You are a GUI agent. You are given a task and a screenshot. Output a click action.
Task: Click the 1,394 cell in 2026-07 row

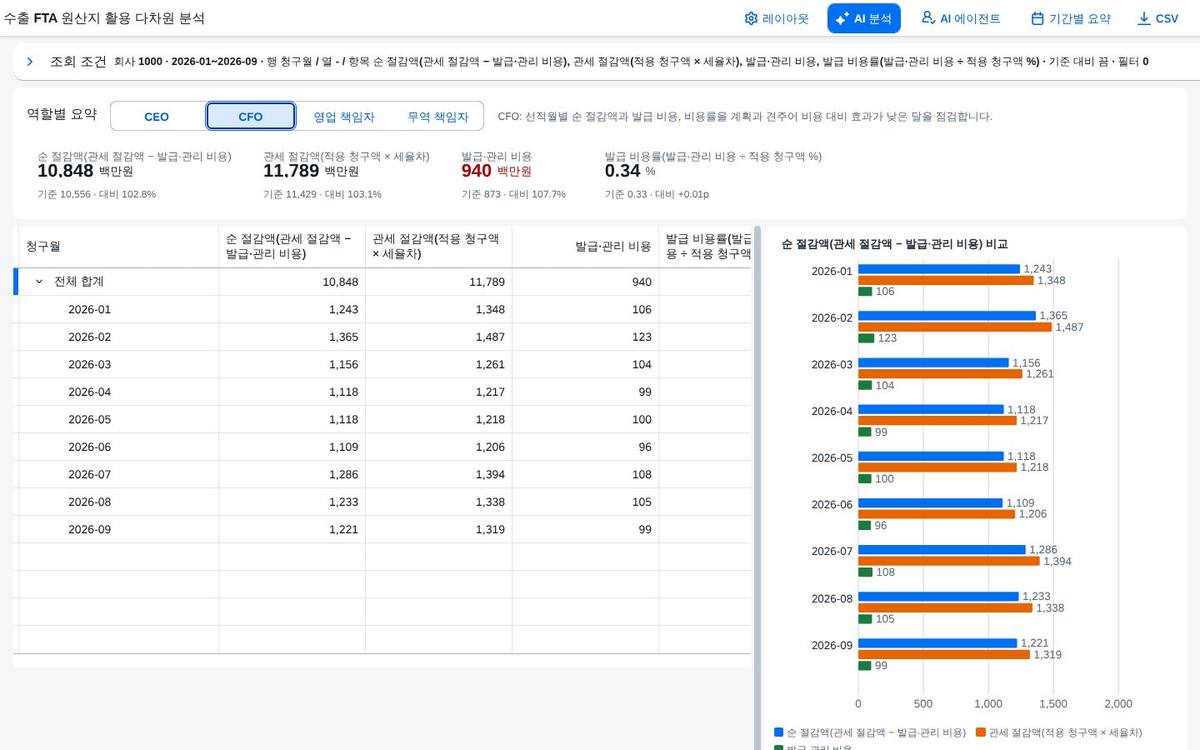[439, 474]
